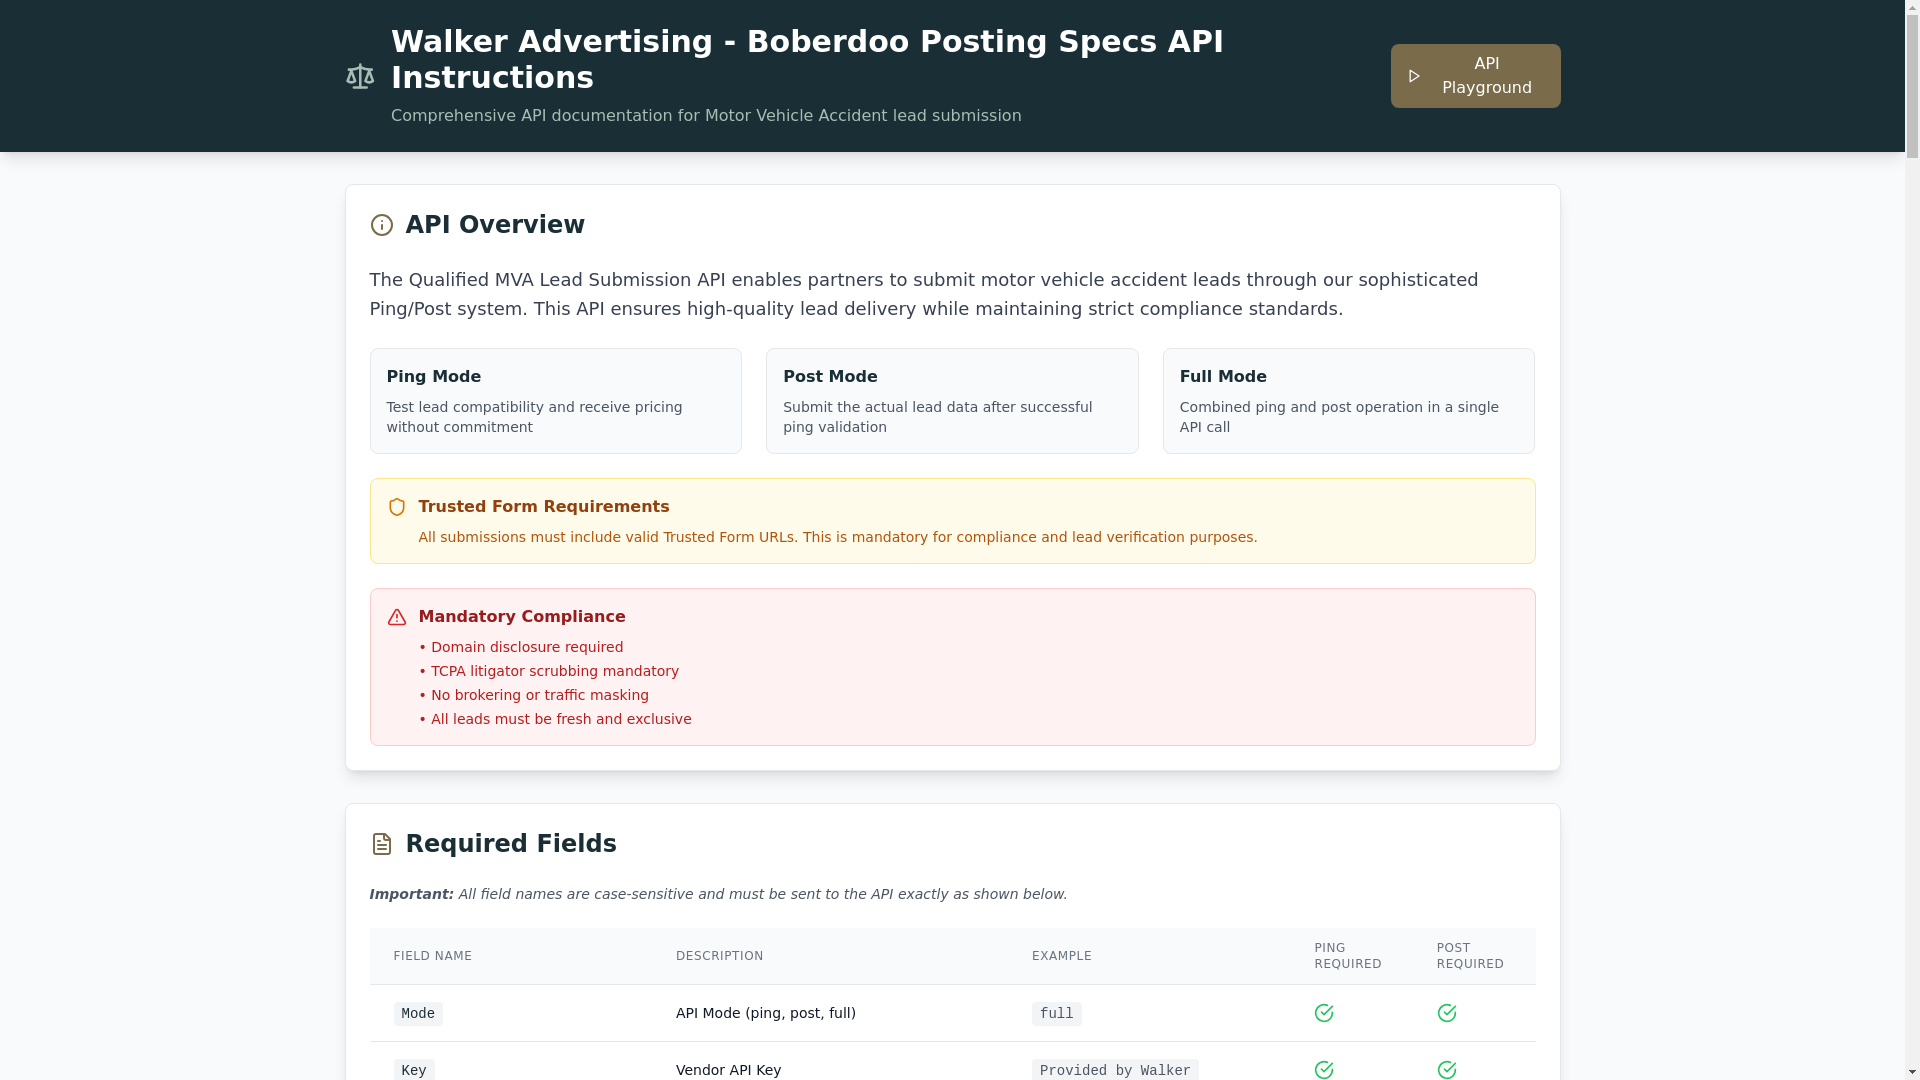Click Ping Required checkmark in Mode row
This screenshot has width=1920, height=1080.
point(1324,1013)
